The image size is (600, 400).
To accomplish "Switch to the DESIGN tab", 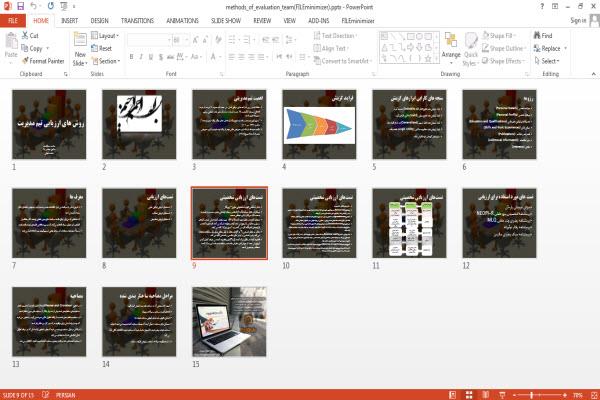I will tap(99, 21).
